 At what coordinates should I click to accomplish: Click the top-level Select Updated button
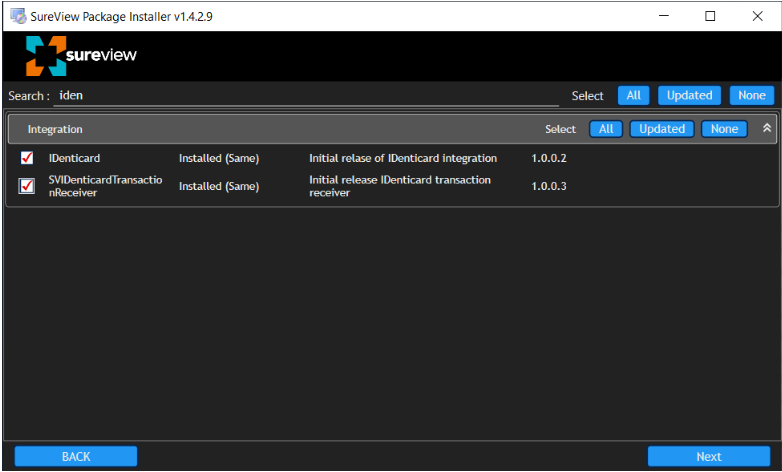click(689, 95)
